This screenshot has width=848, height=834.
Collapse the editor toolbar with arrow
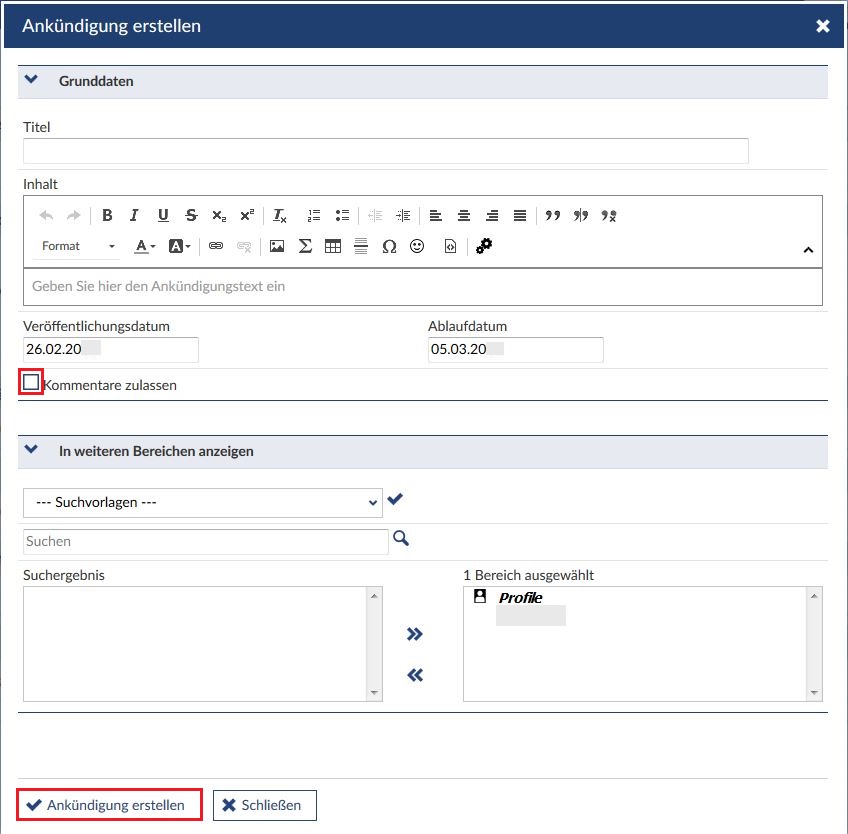tap(808, 250)
